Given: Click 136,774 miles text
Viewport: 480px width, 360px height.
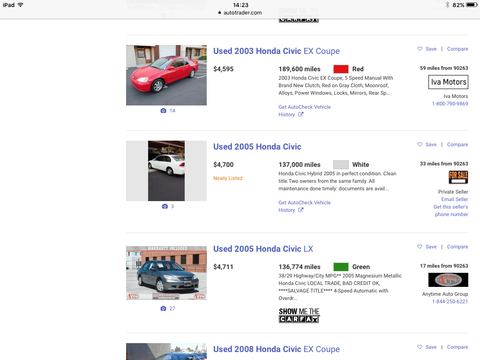Looking at the screenshot, I should 299,267.
